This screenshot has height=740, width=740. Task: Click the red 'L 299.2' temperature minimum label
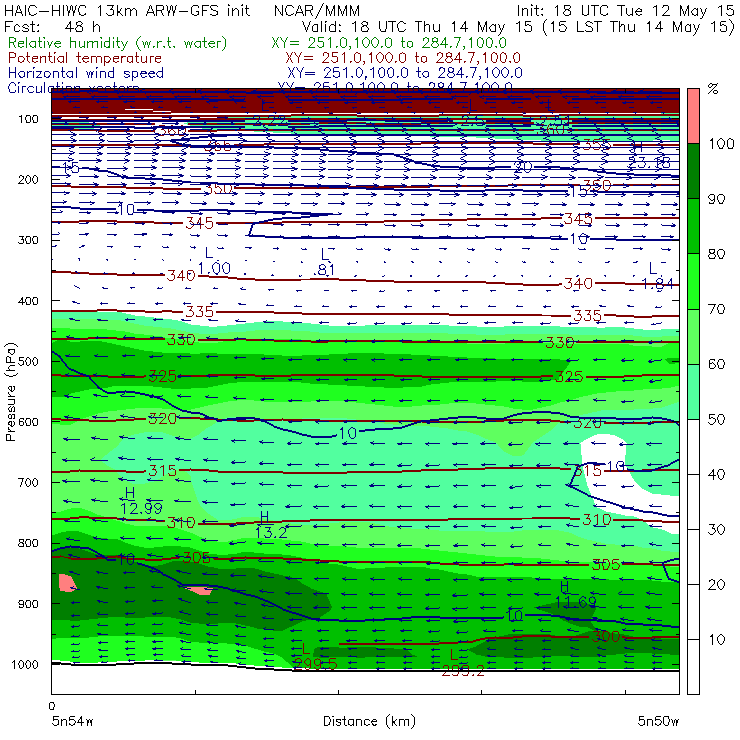[463, 663]
